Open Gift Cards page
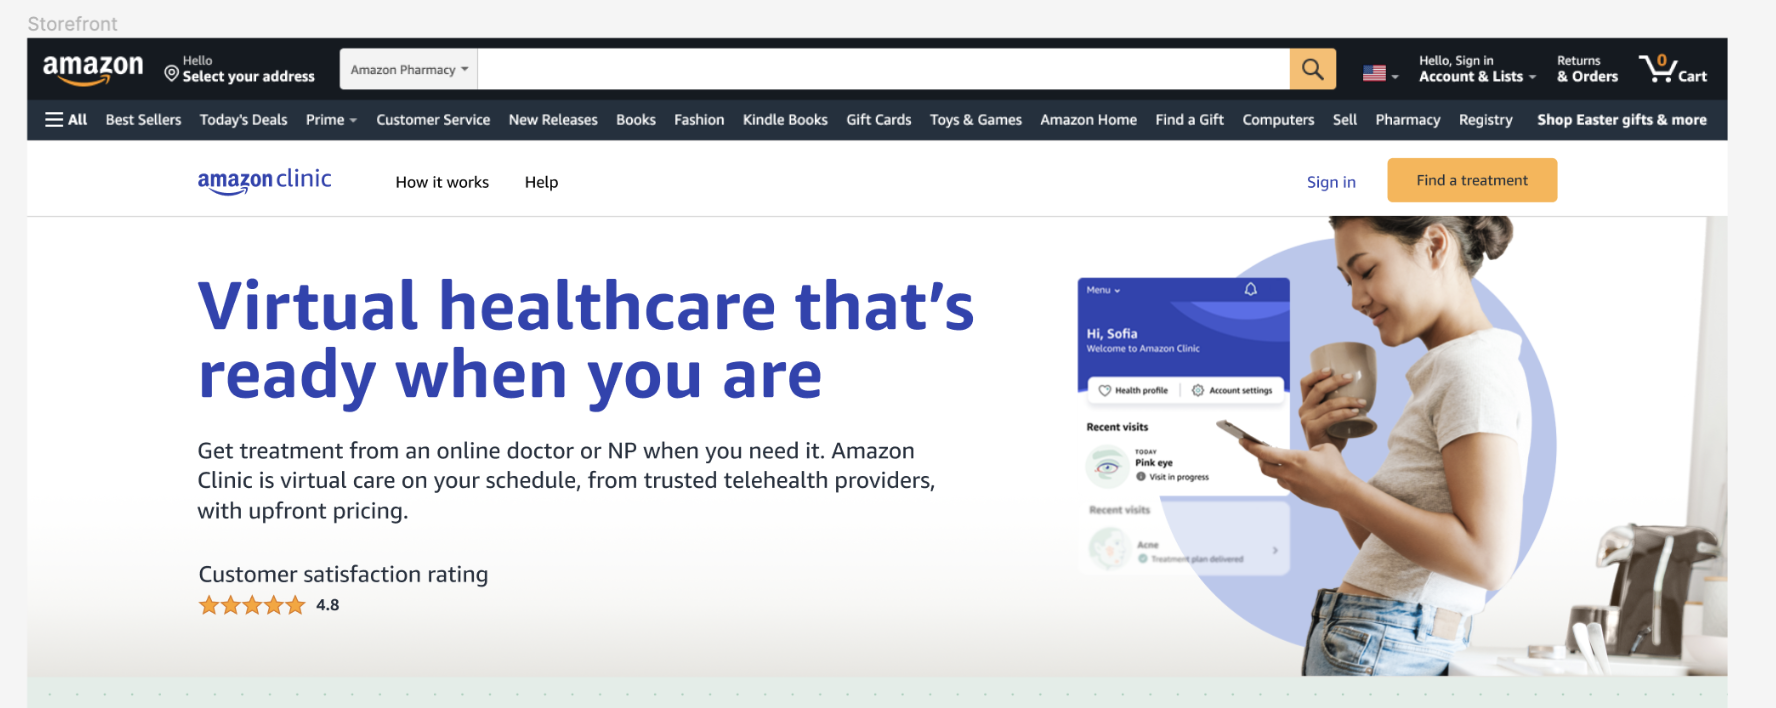The height and width of the screenshot is (708, 1776). 879,120
